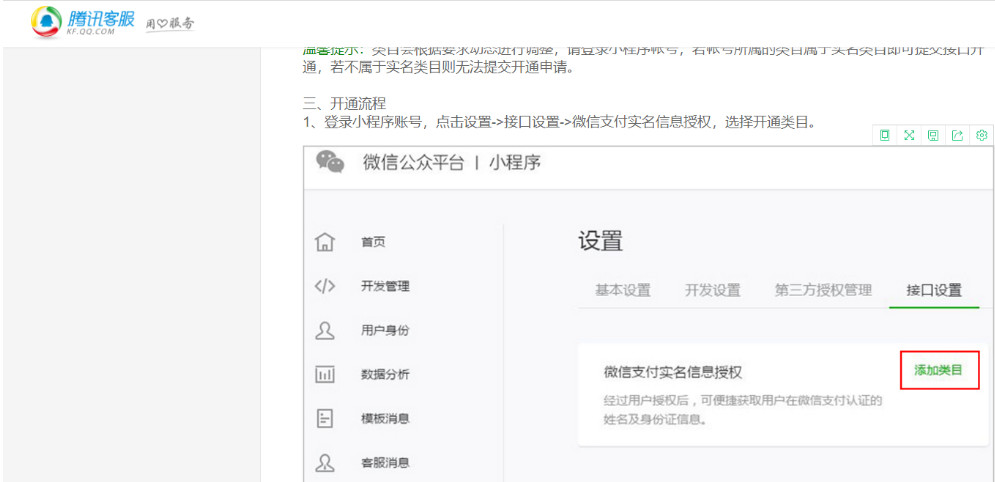995x482 pixels.
Task: Select the 首页 home icon in sidebar
Action: [325, 242]
